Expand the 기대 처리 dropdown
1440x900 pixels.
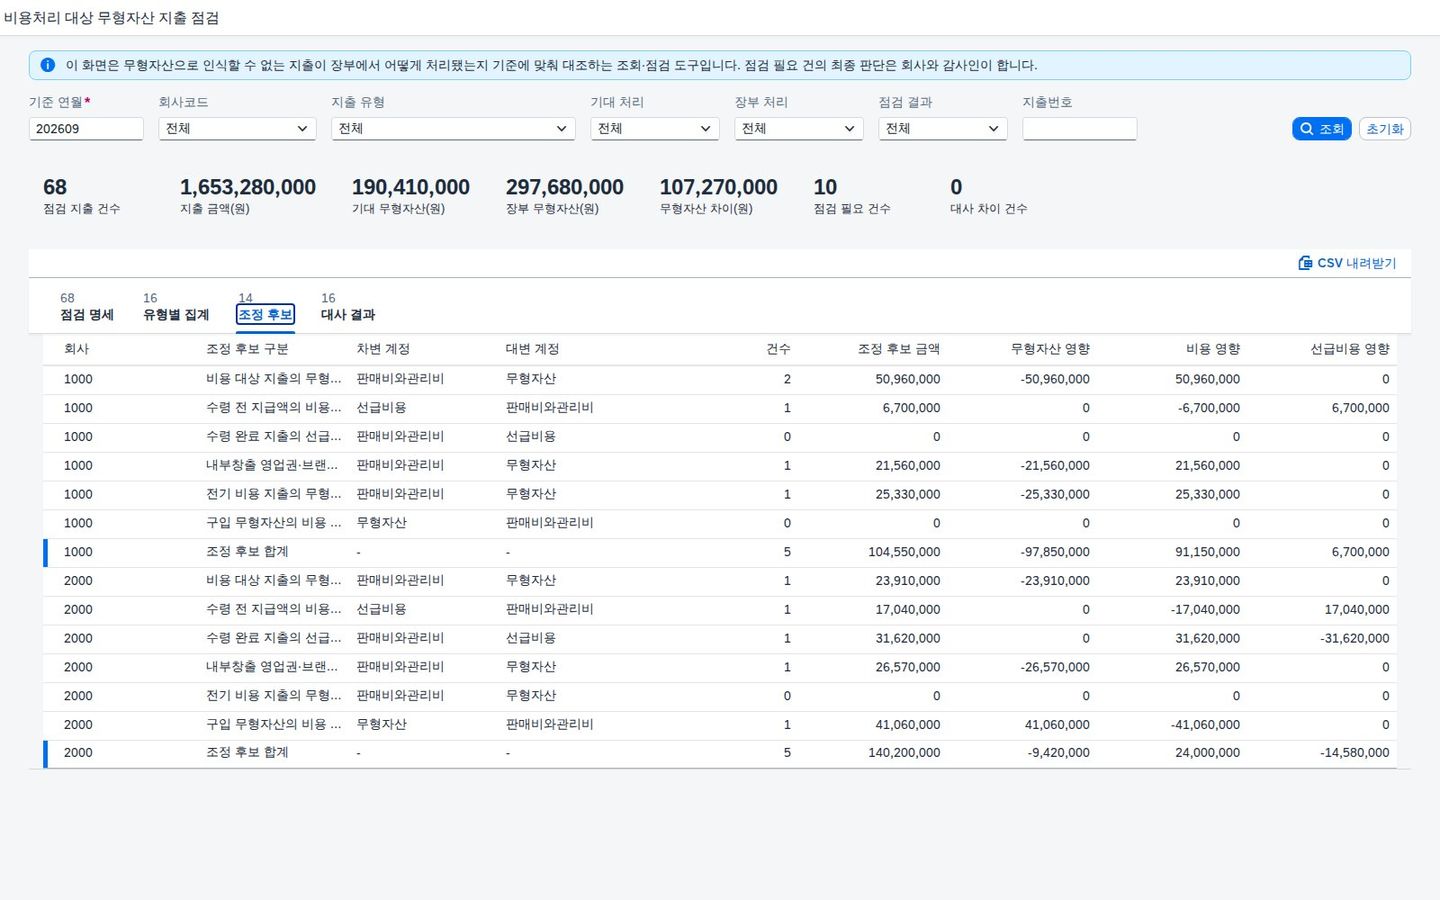tap(655, 129)
